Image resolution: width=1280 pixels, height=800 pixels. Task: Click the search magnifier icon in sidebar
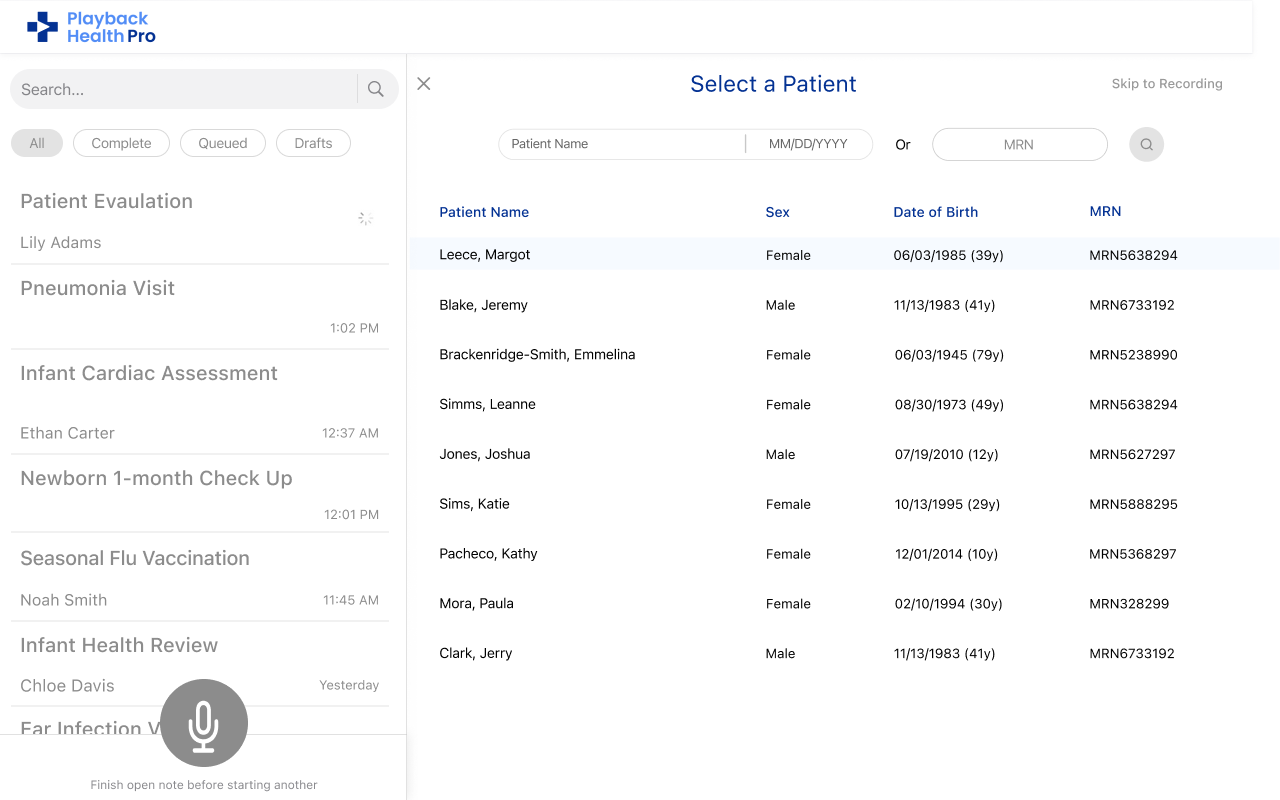point(376,89)
